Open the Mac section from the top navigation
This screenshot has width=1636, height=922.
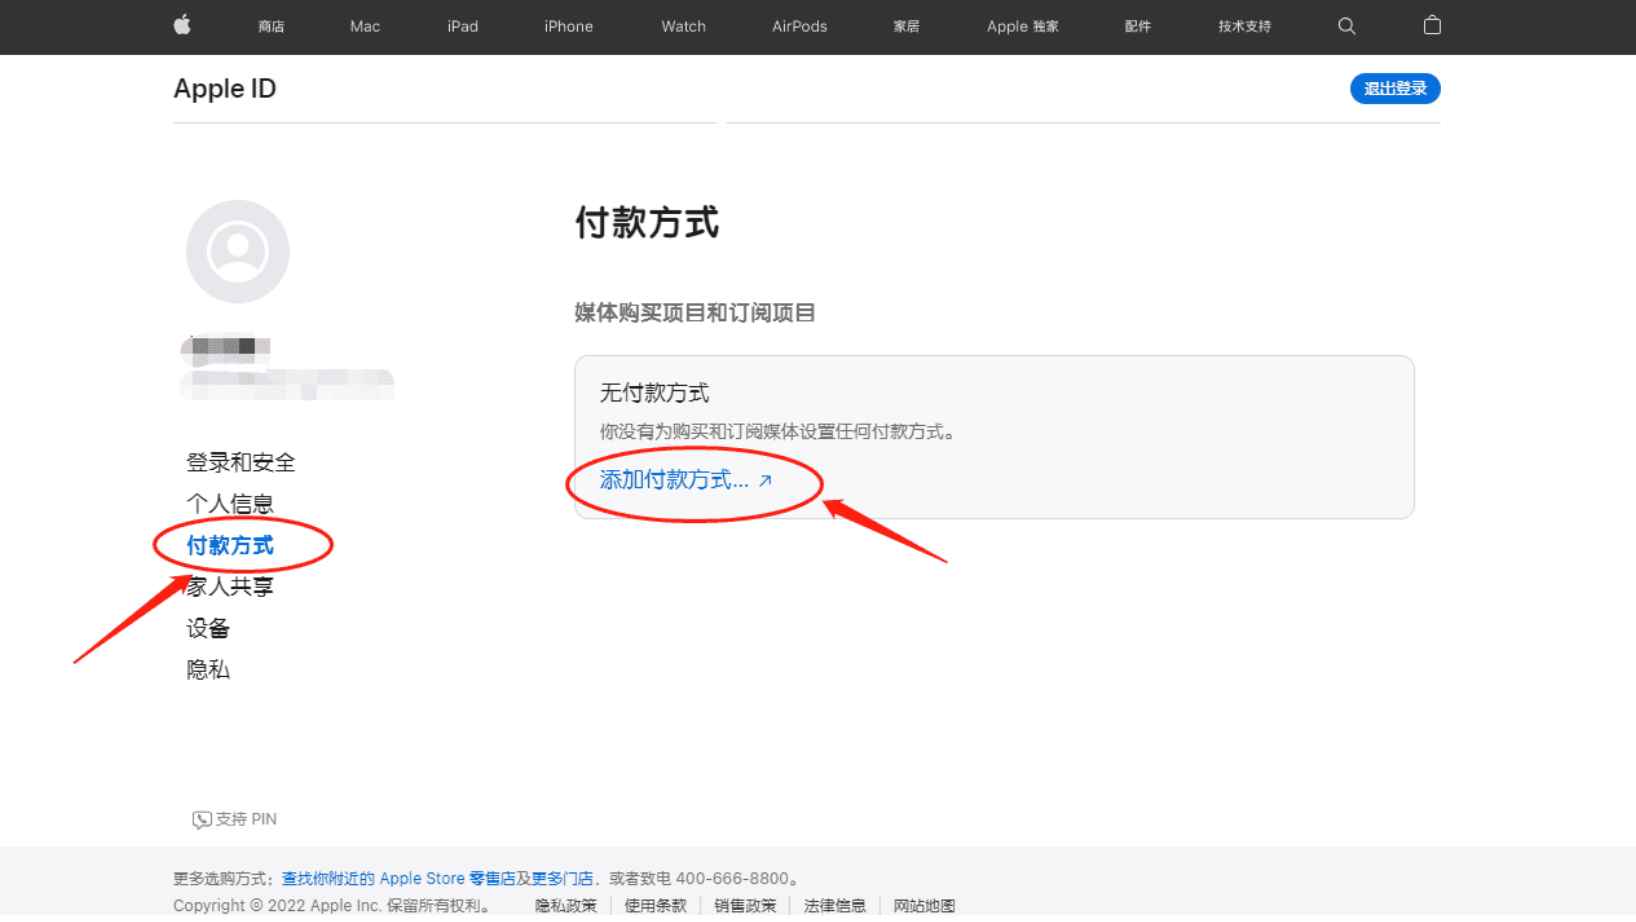[x=364, y=26]
